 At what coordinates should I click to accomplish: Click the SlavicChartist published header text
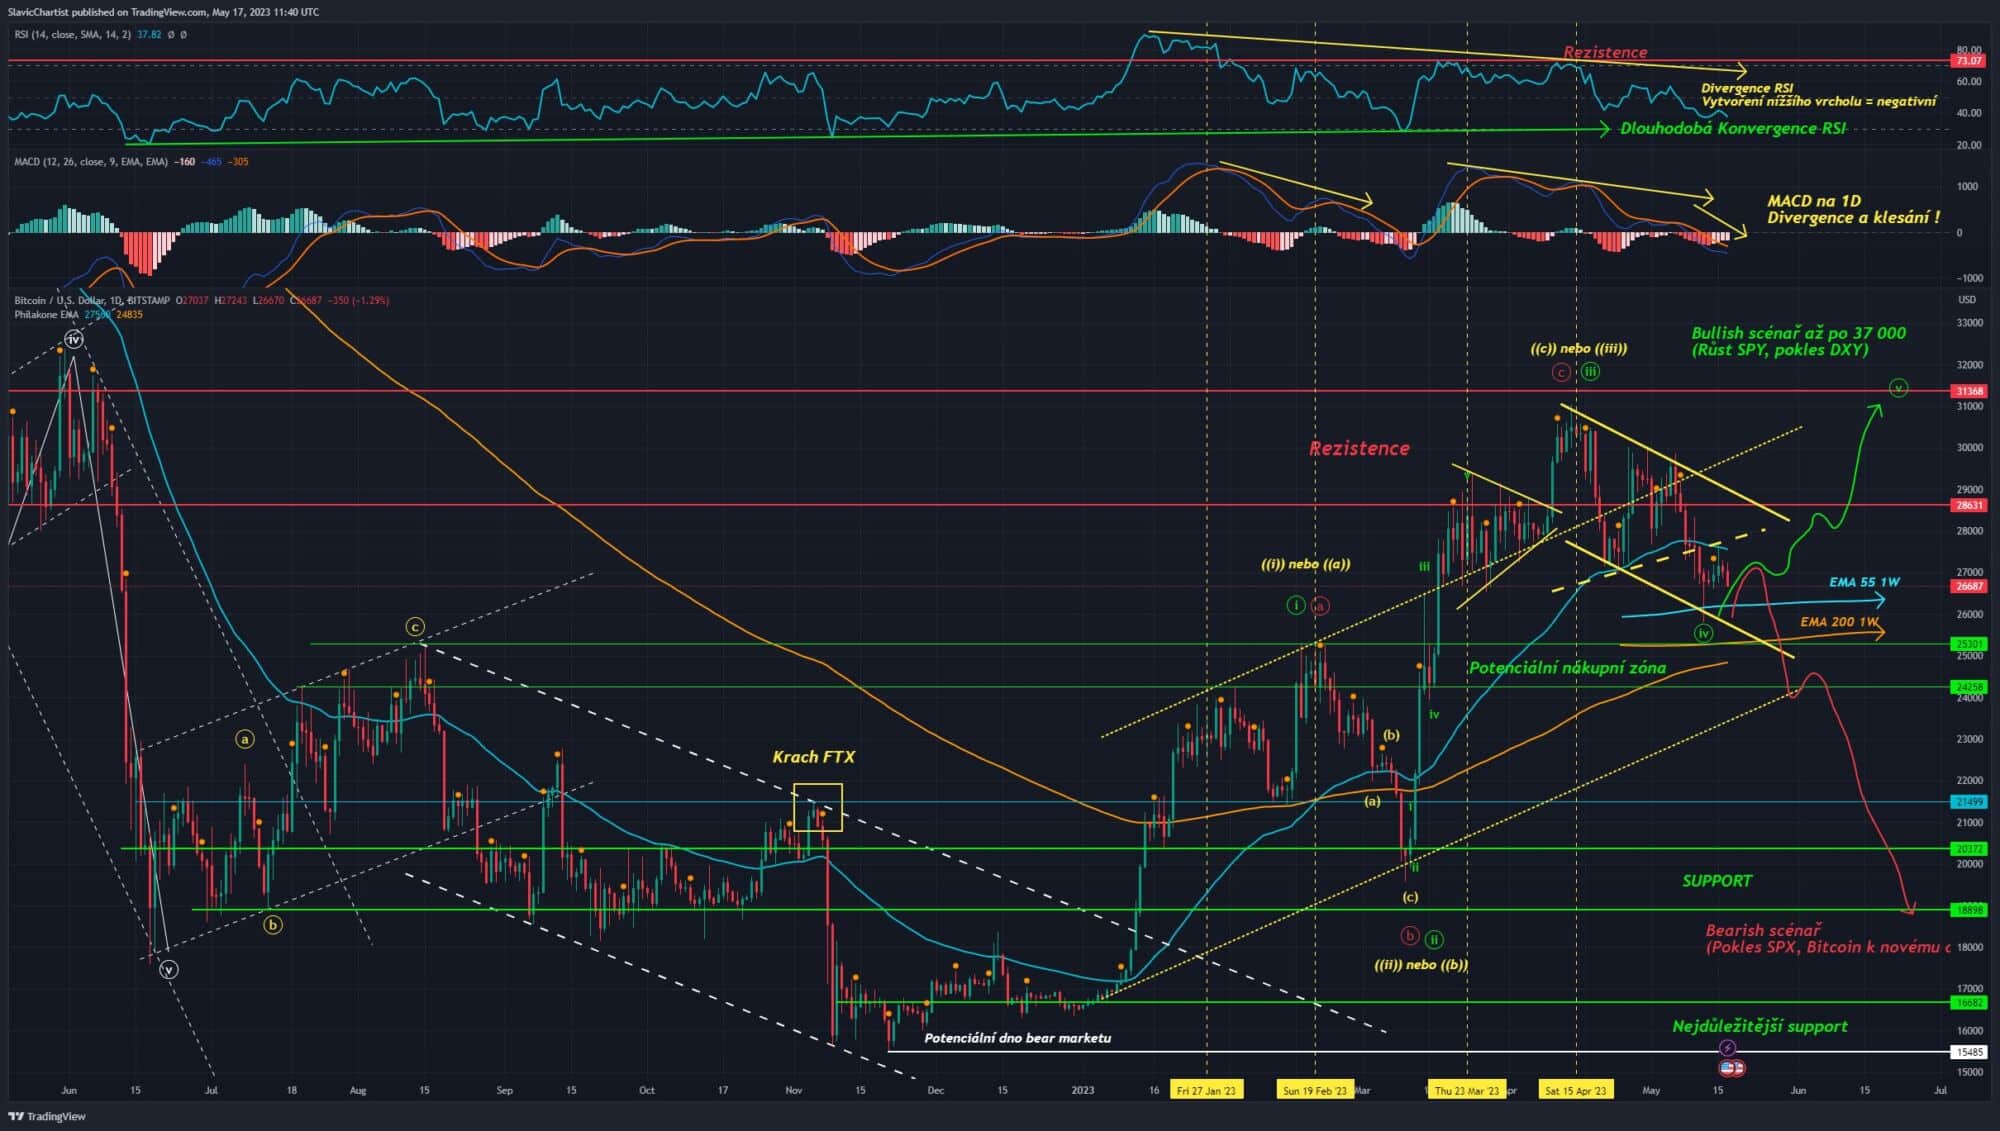tap(162, 12)
